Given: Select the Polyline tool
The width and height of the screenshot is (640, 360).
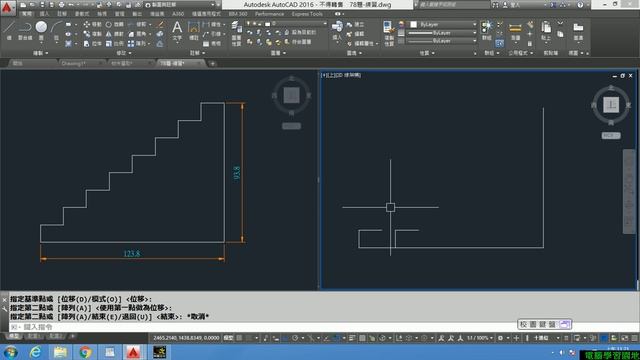Looking at the screenshot, I should 25,30.
